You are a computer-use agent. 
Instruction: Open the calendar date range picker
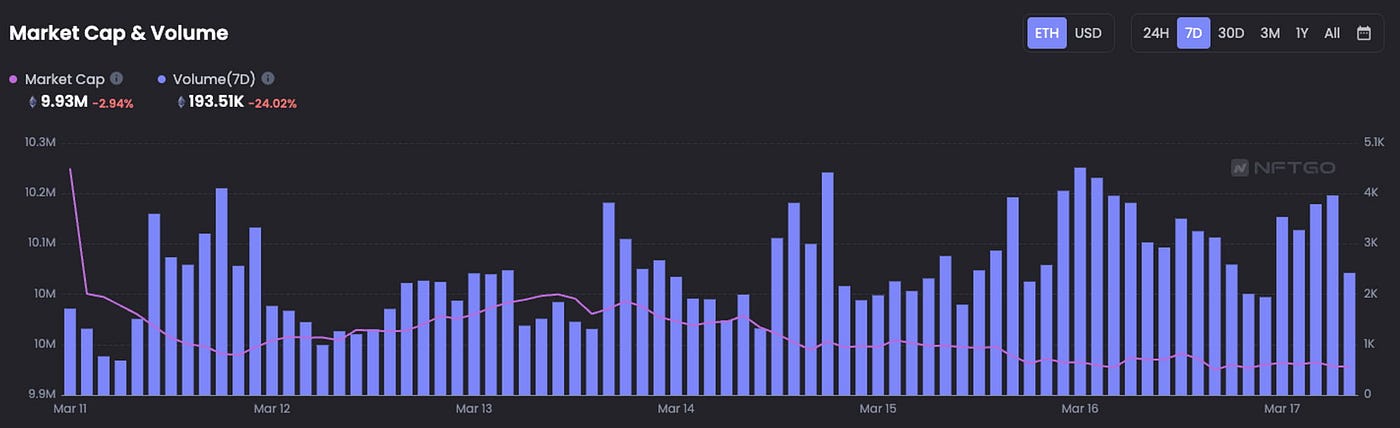pyautogui.click(x=1363, y=33)
